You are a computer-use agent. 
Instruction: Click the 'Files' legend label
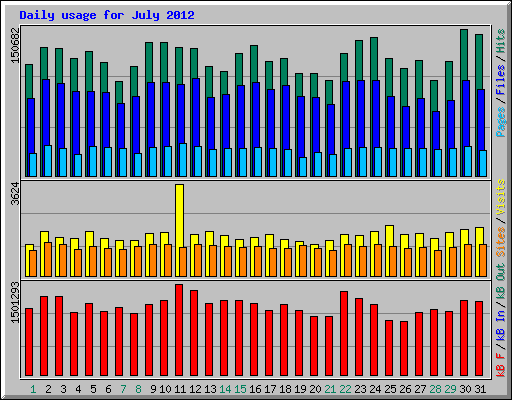[x=500, y=80]
